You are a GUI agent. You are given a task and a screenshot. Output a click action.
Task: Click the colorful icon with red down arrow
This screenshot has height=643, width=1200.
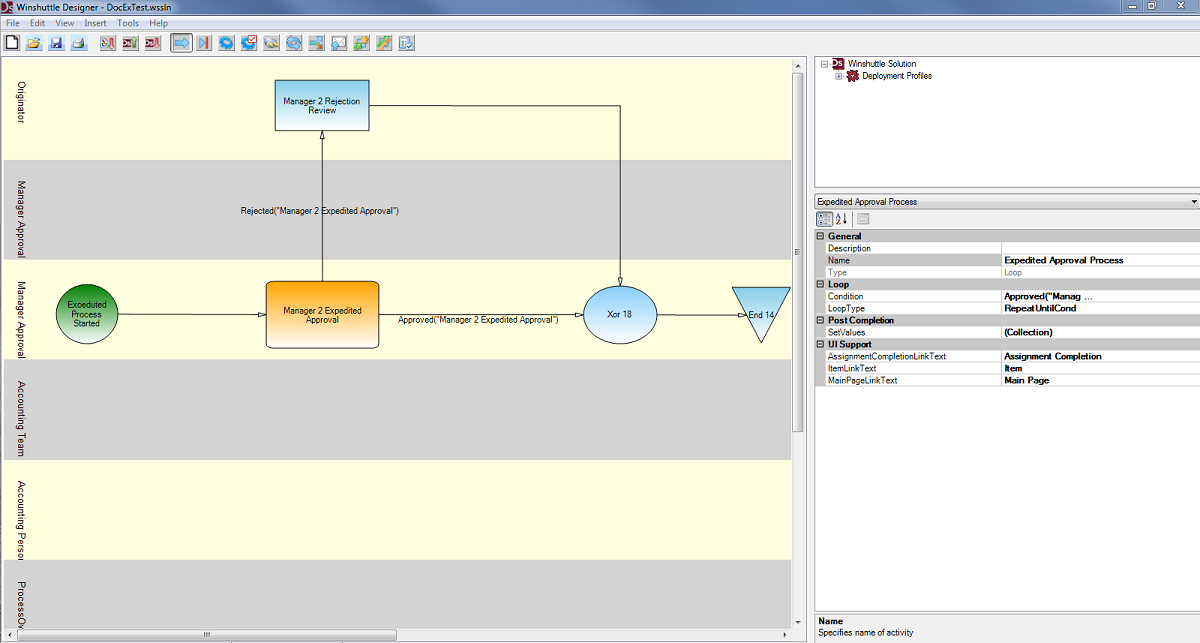[107, 43]
